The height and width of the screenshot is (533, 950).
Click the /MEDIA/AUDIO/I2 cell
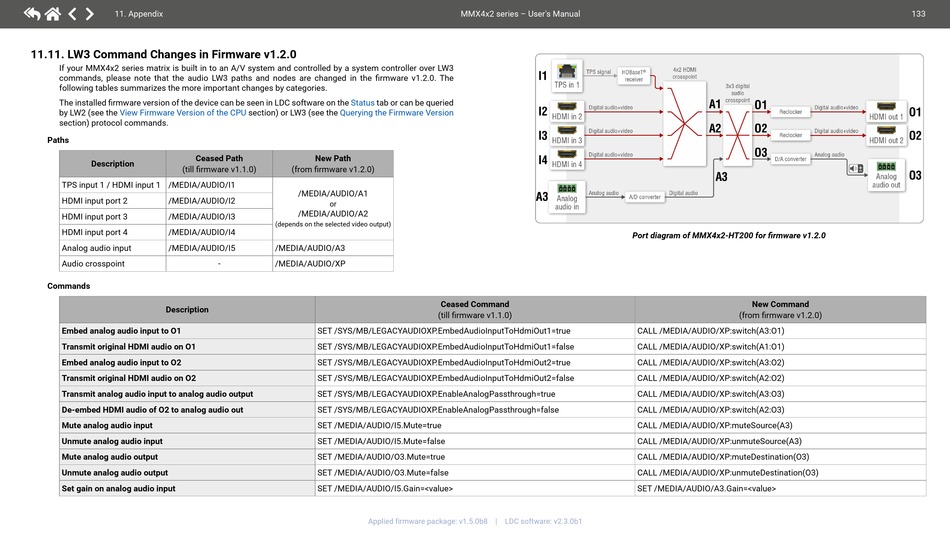(219, 200)
